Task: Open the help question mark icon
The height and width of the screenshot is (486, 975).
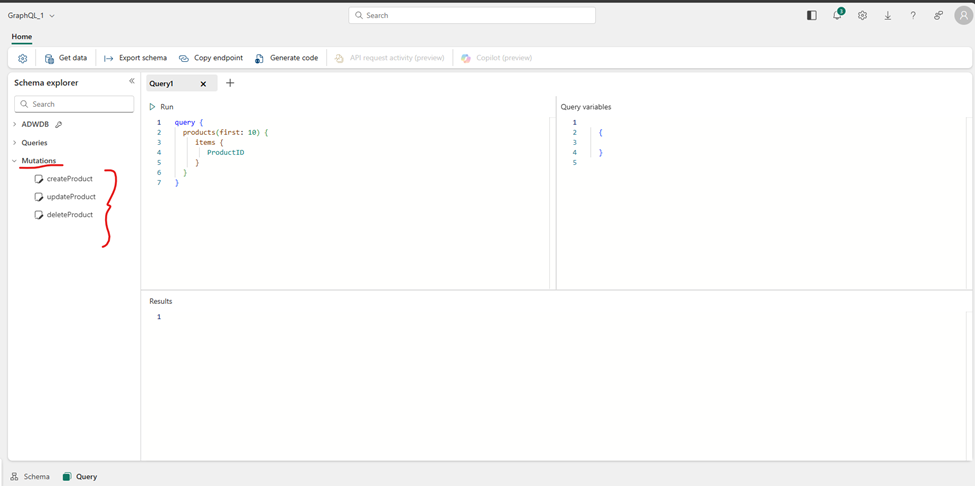Action: pyautogui.click(x=912, y=16)
